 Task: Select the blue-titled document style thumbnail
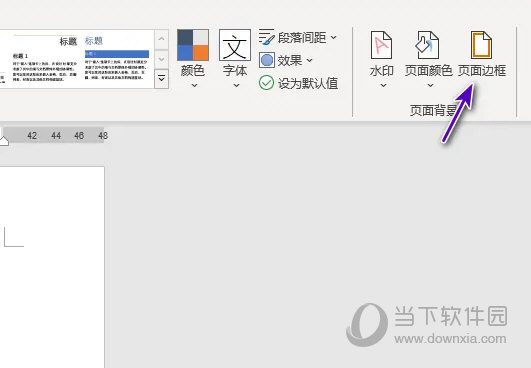pos(117,59)
